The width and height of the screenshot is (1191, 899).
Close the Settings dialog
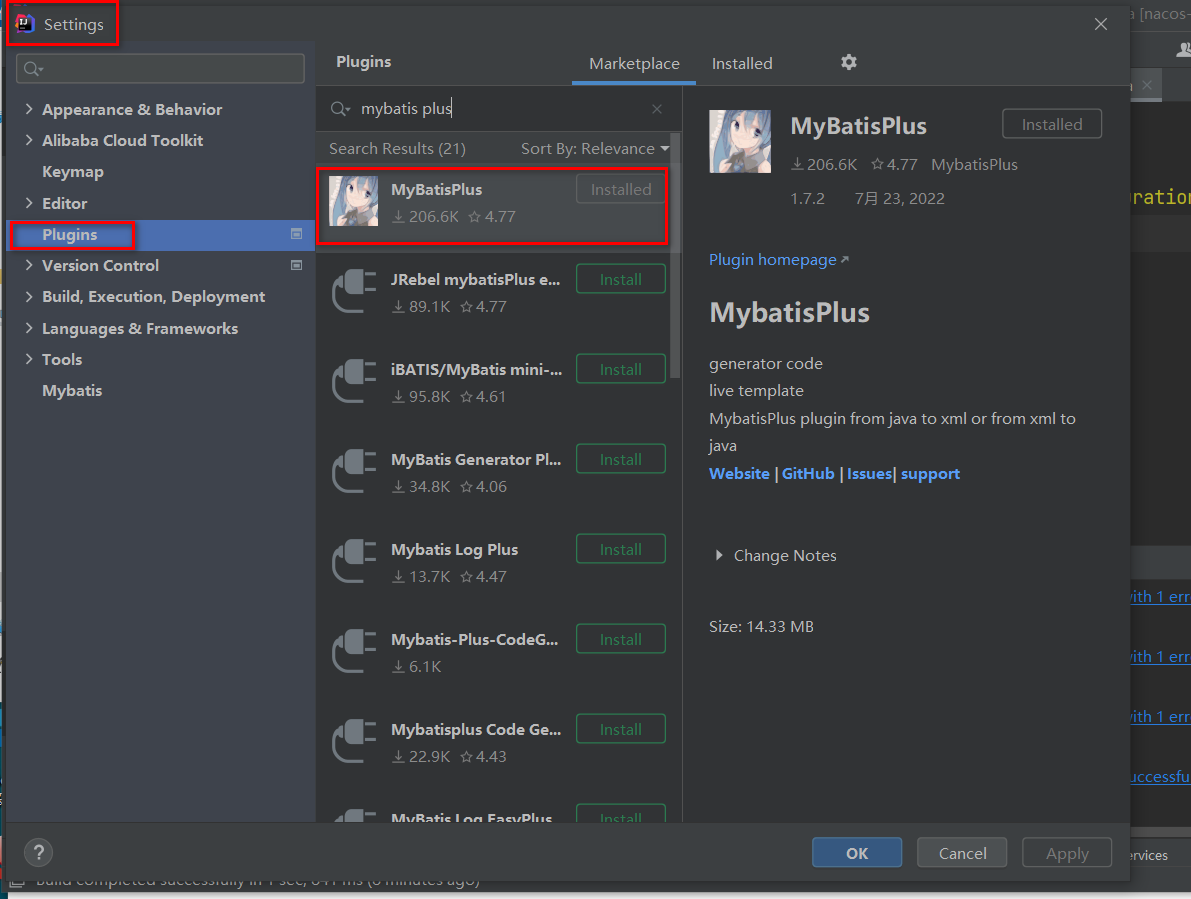pos(1101,24)
